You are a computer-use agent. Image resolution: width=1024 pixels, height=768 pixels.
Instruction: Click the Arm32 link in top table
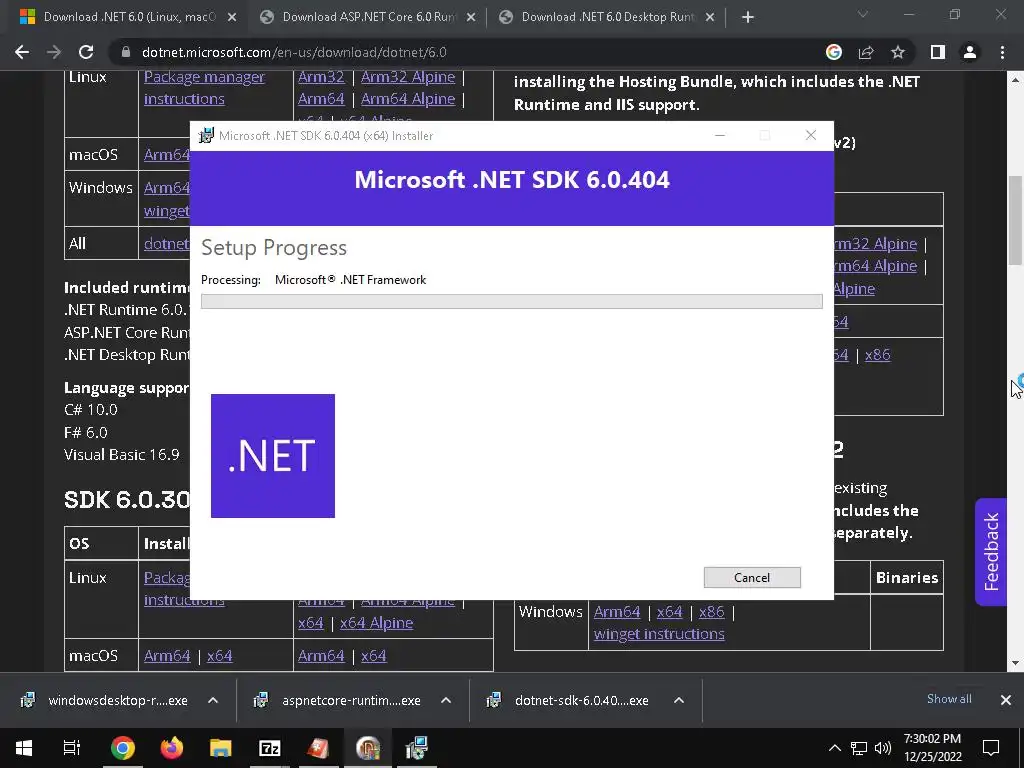tap(321, 76)
